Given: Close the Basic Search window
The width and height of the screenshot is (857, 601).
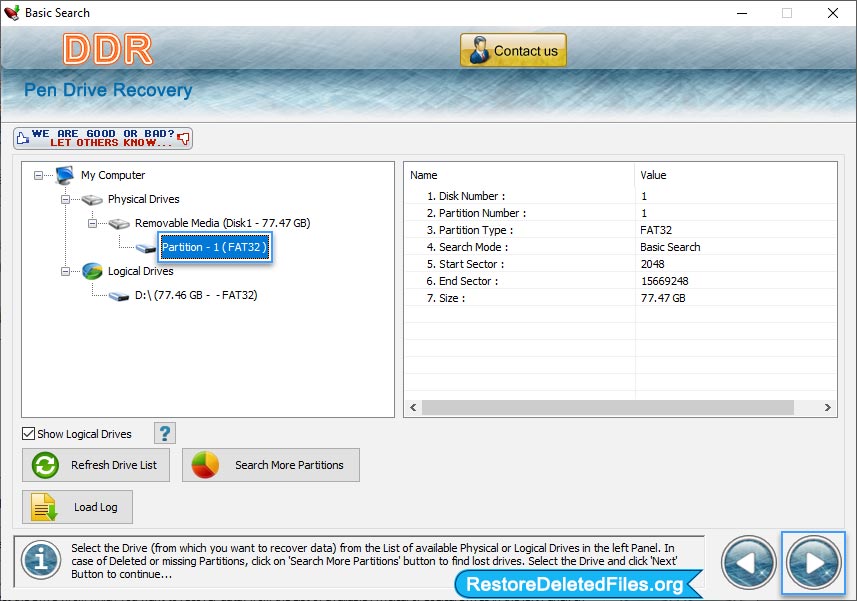Looking at the screenshot, I should tap(832, 13).
